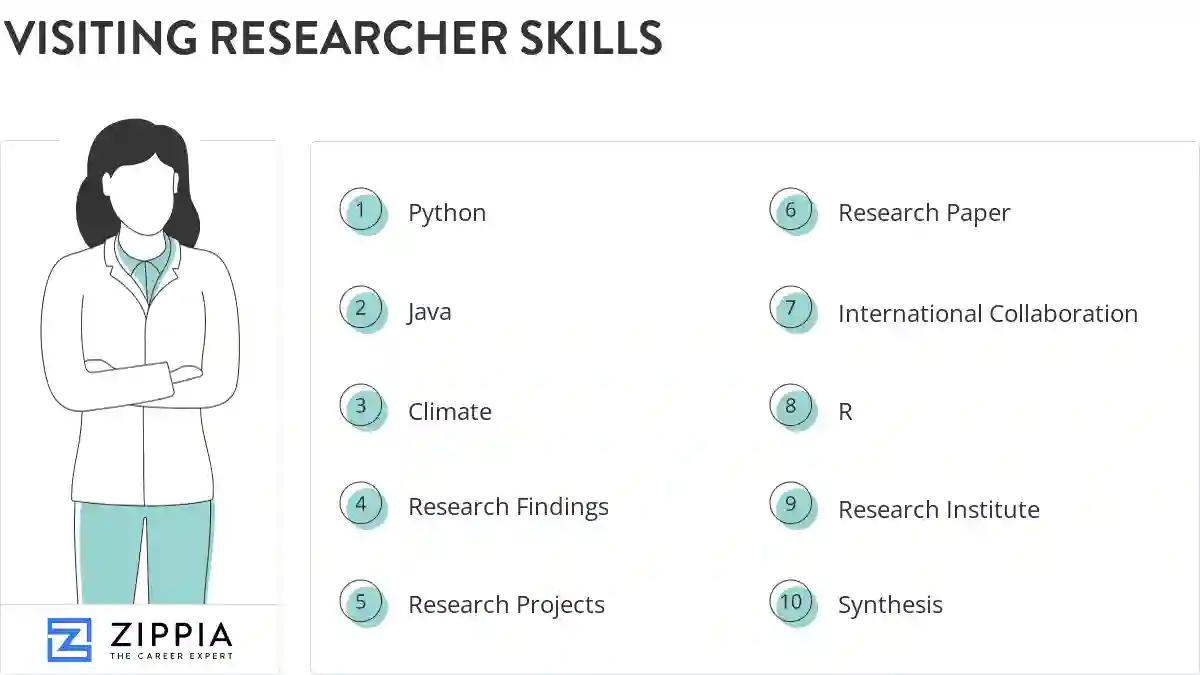Click the number 8 circle badge
This screenshot has height=675, width=1200.
[791, 407]
